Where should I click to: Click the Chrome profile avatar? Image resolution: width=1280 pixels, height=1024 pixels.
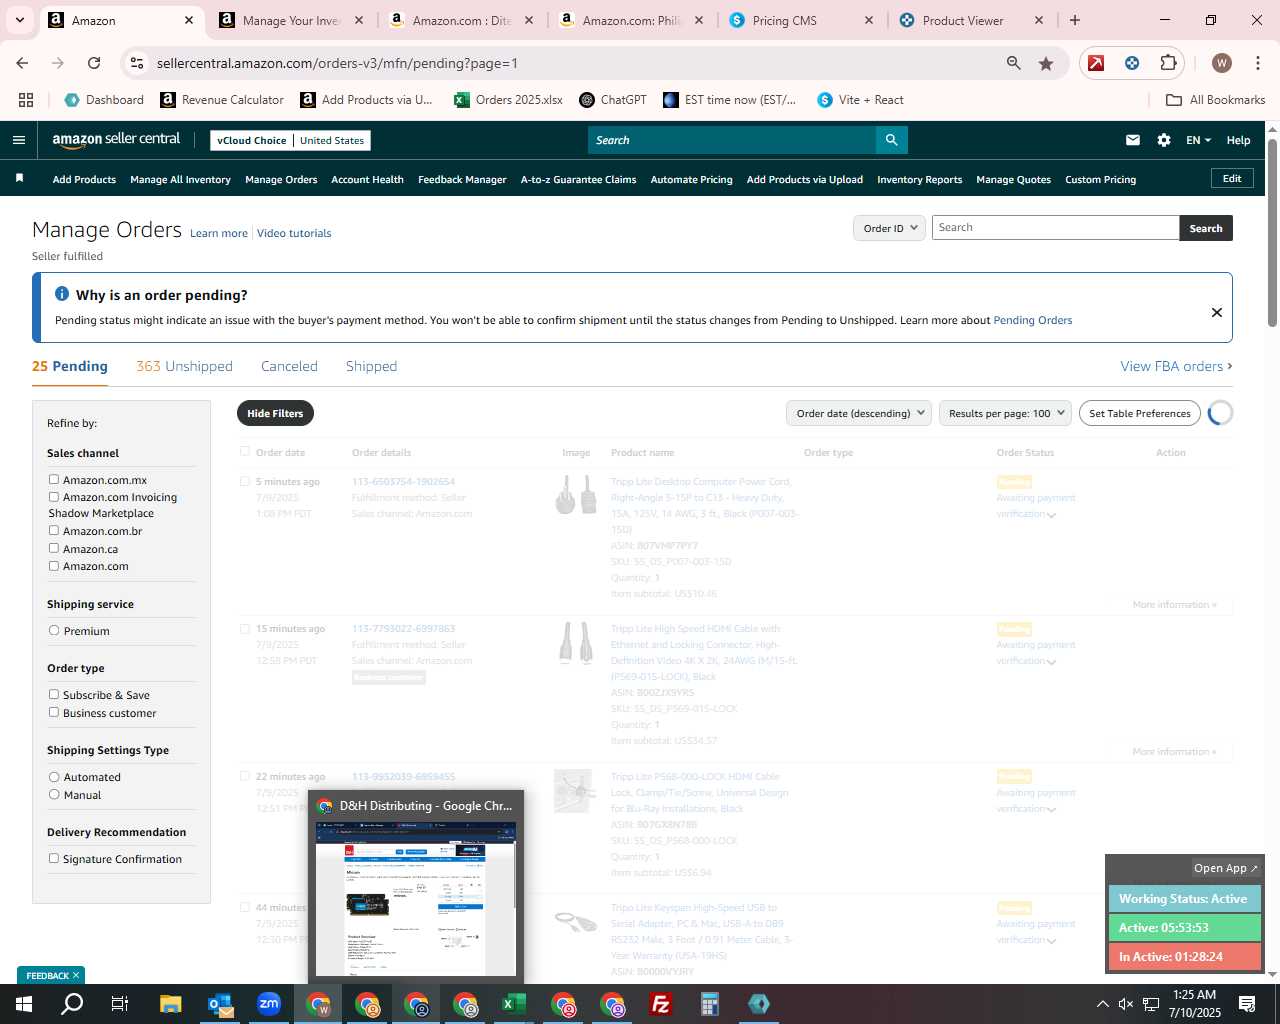click(1221, 63)
